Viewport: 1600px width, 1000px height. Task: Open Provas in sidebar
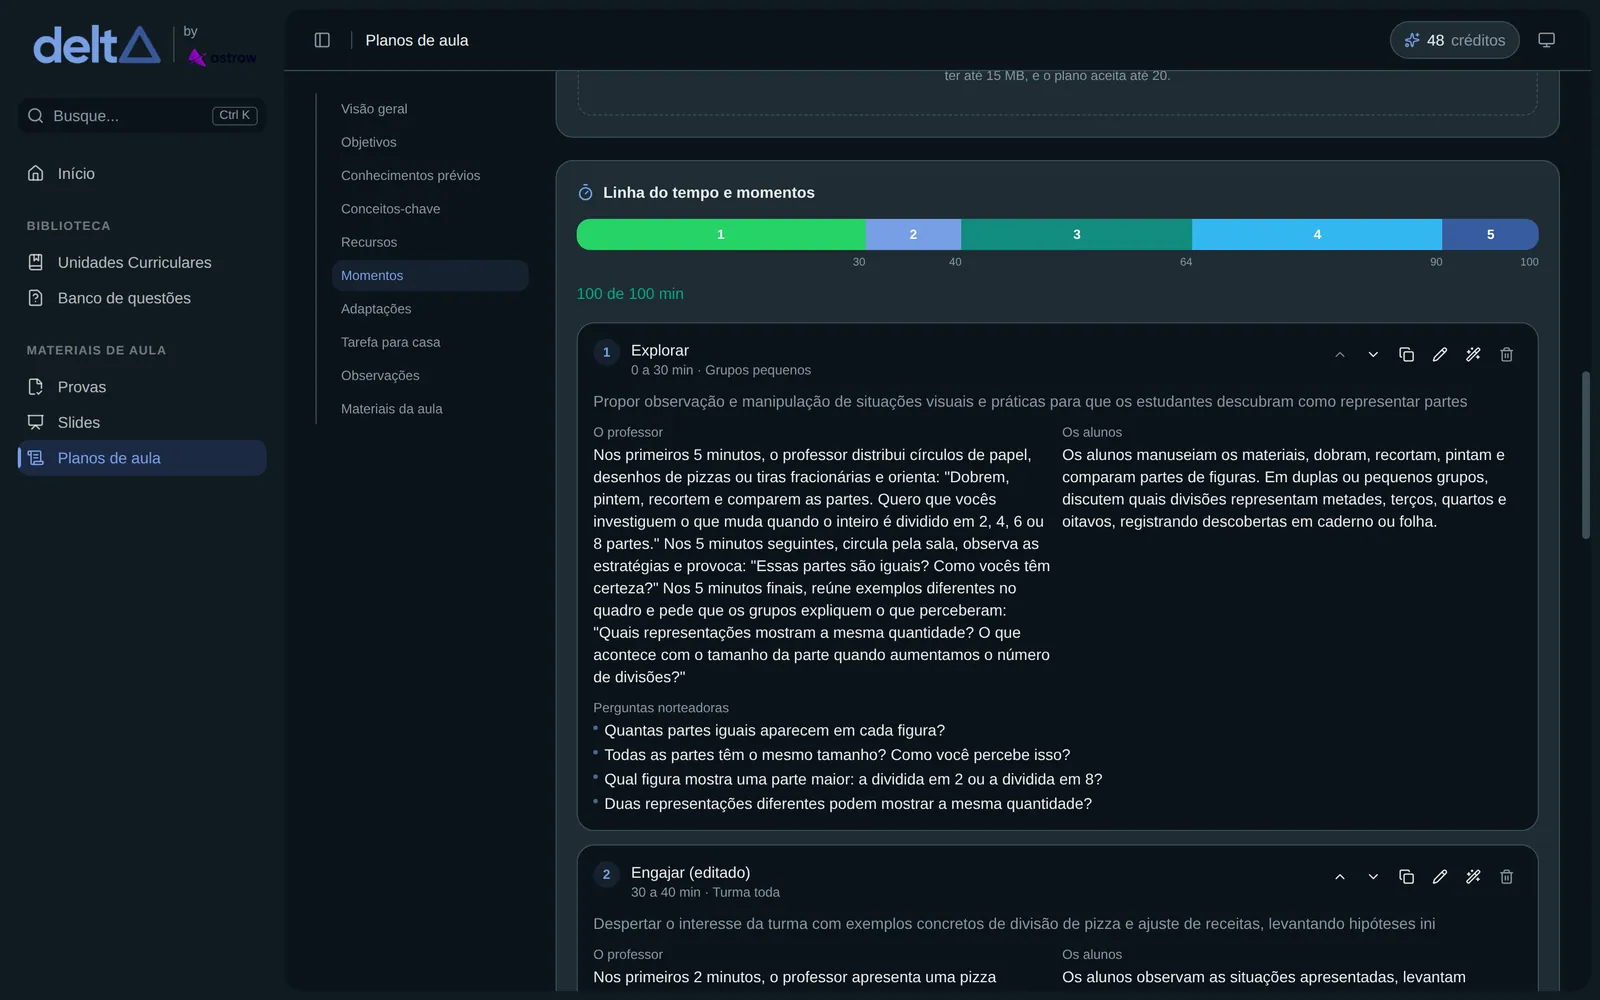point(142,387)
